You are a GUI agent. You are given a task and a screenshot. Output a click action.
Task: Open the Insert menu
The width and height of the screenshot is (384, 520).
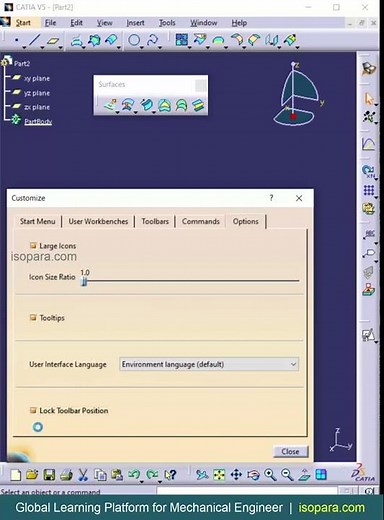(x=135, y=23)
